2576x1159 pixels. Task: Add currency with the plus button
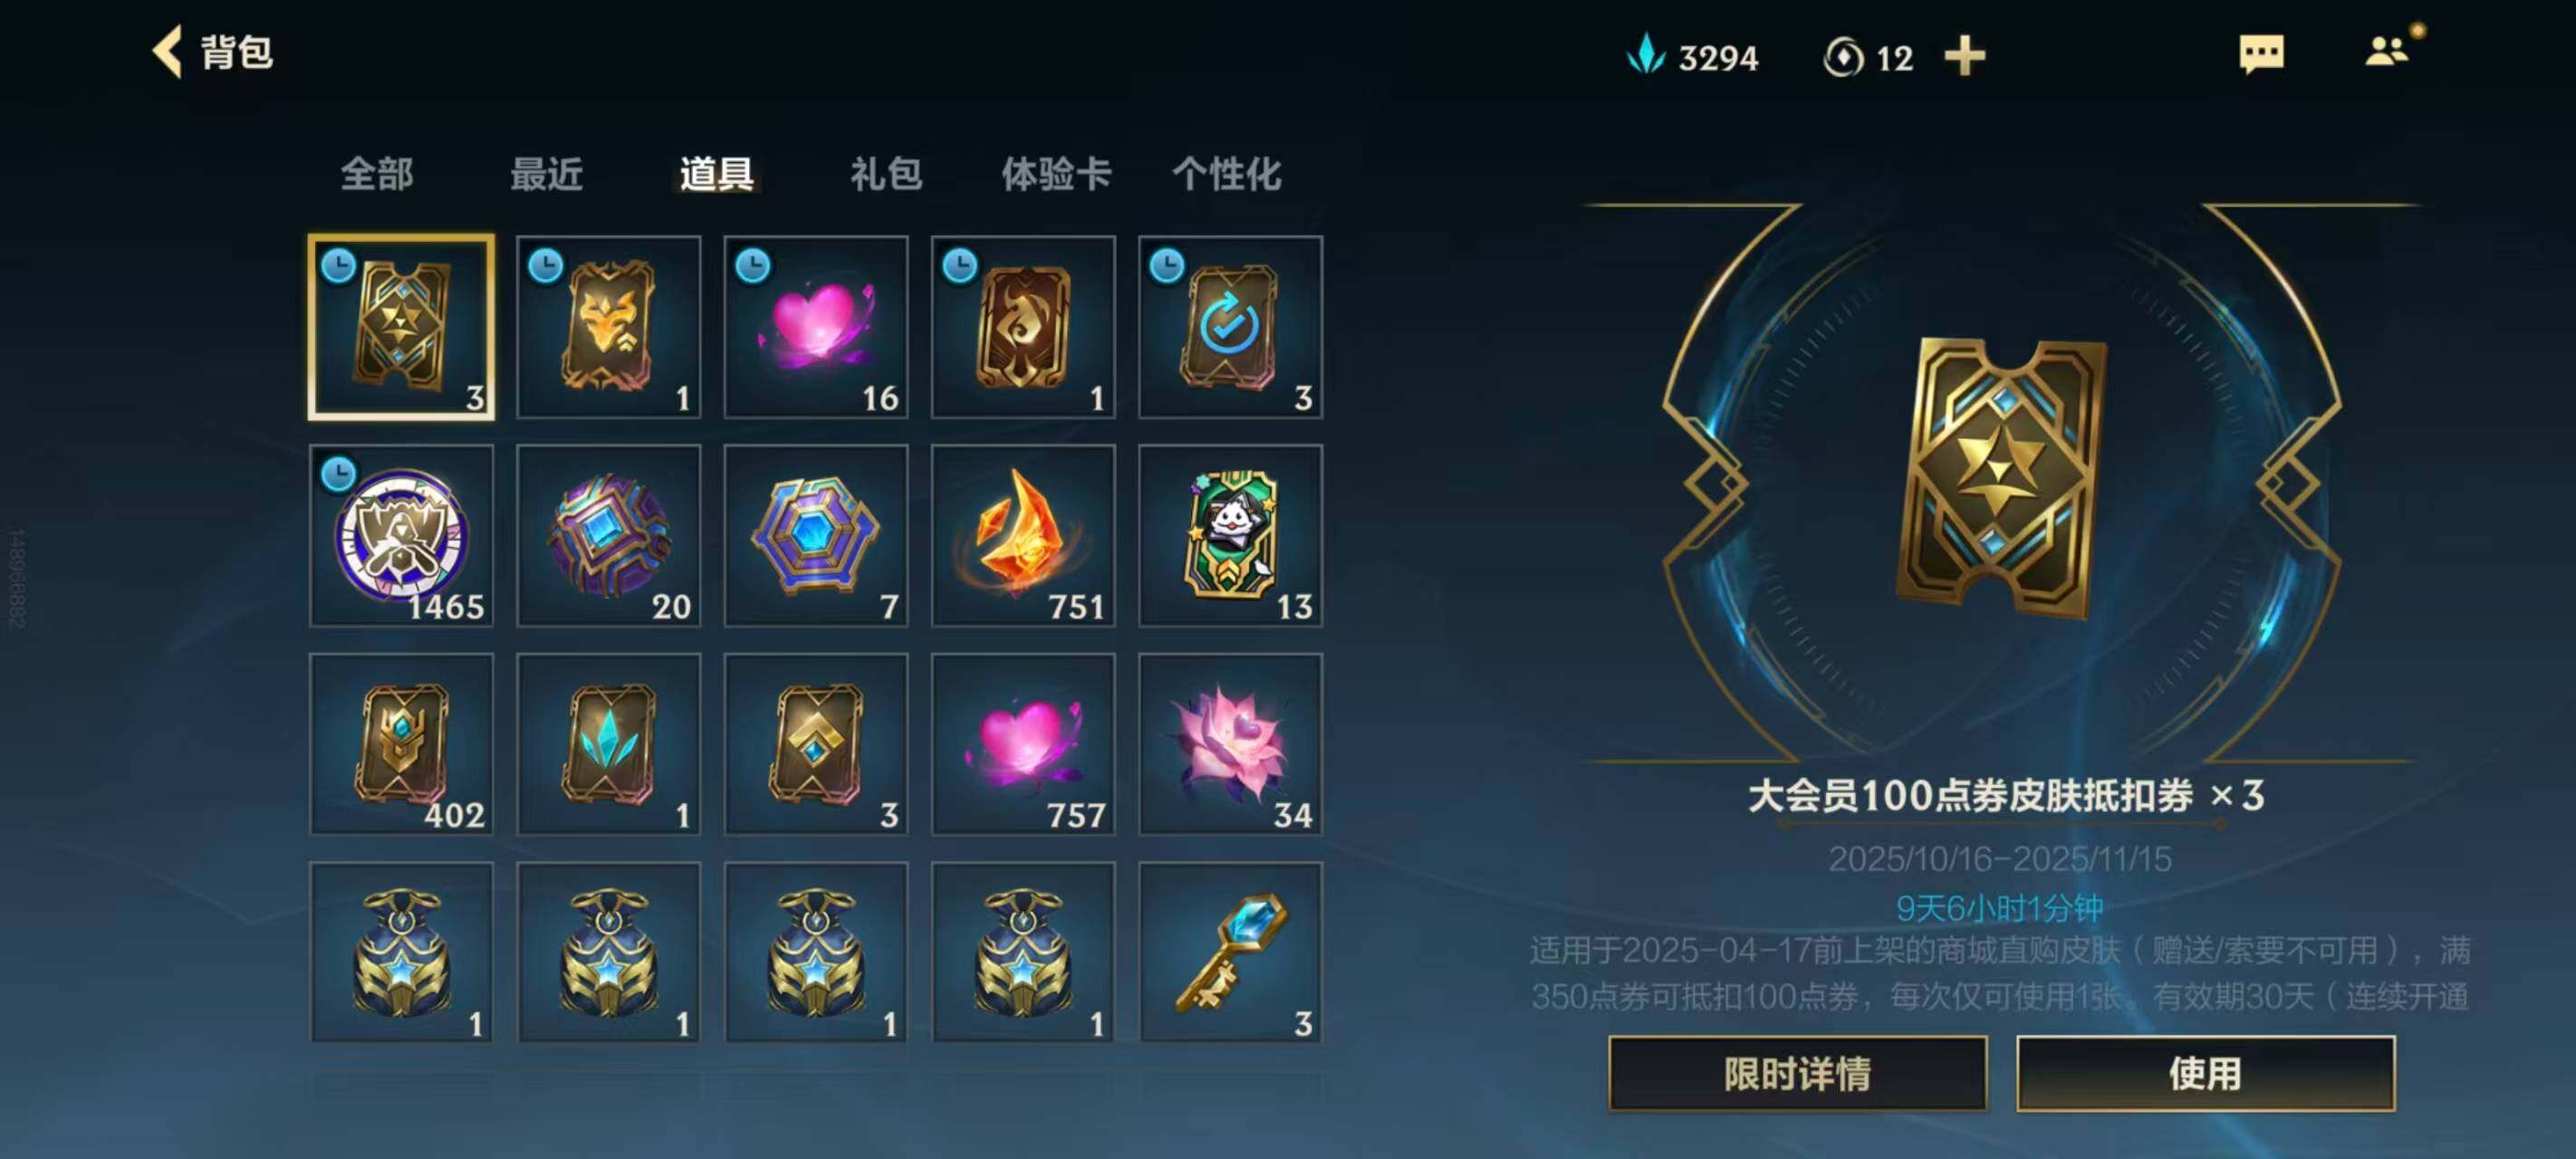click(x=1964, y=56)
